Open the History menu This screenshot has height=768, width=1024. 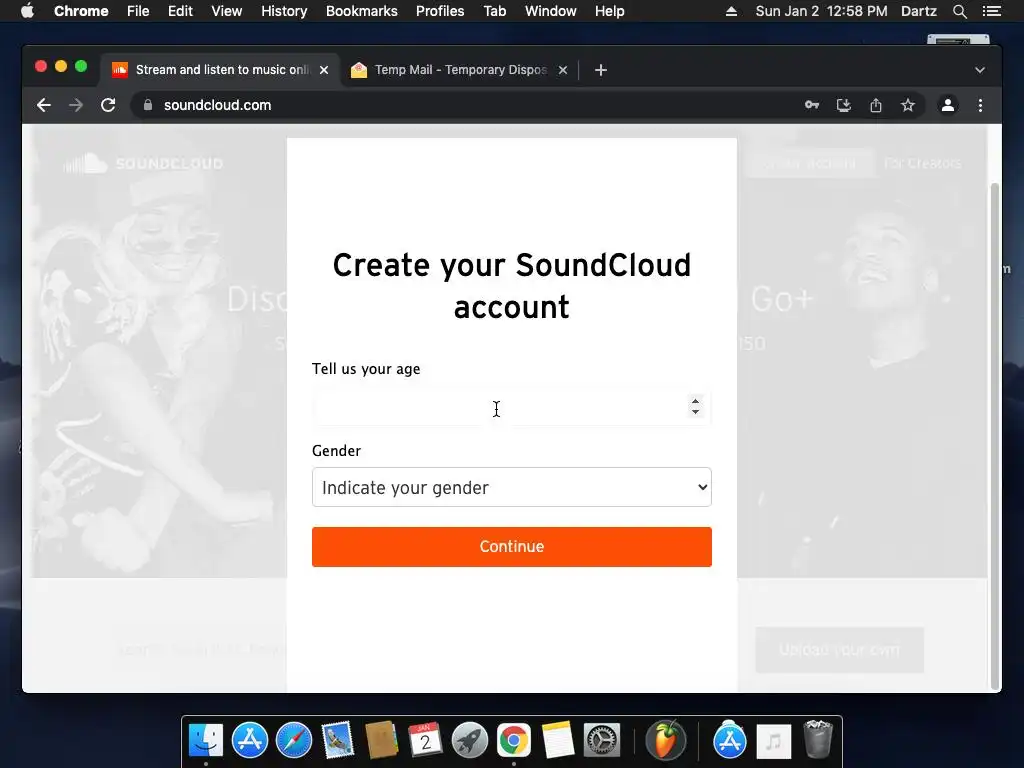point(284,11)
